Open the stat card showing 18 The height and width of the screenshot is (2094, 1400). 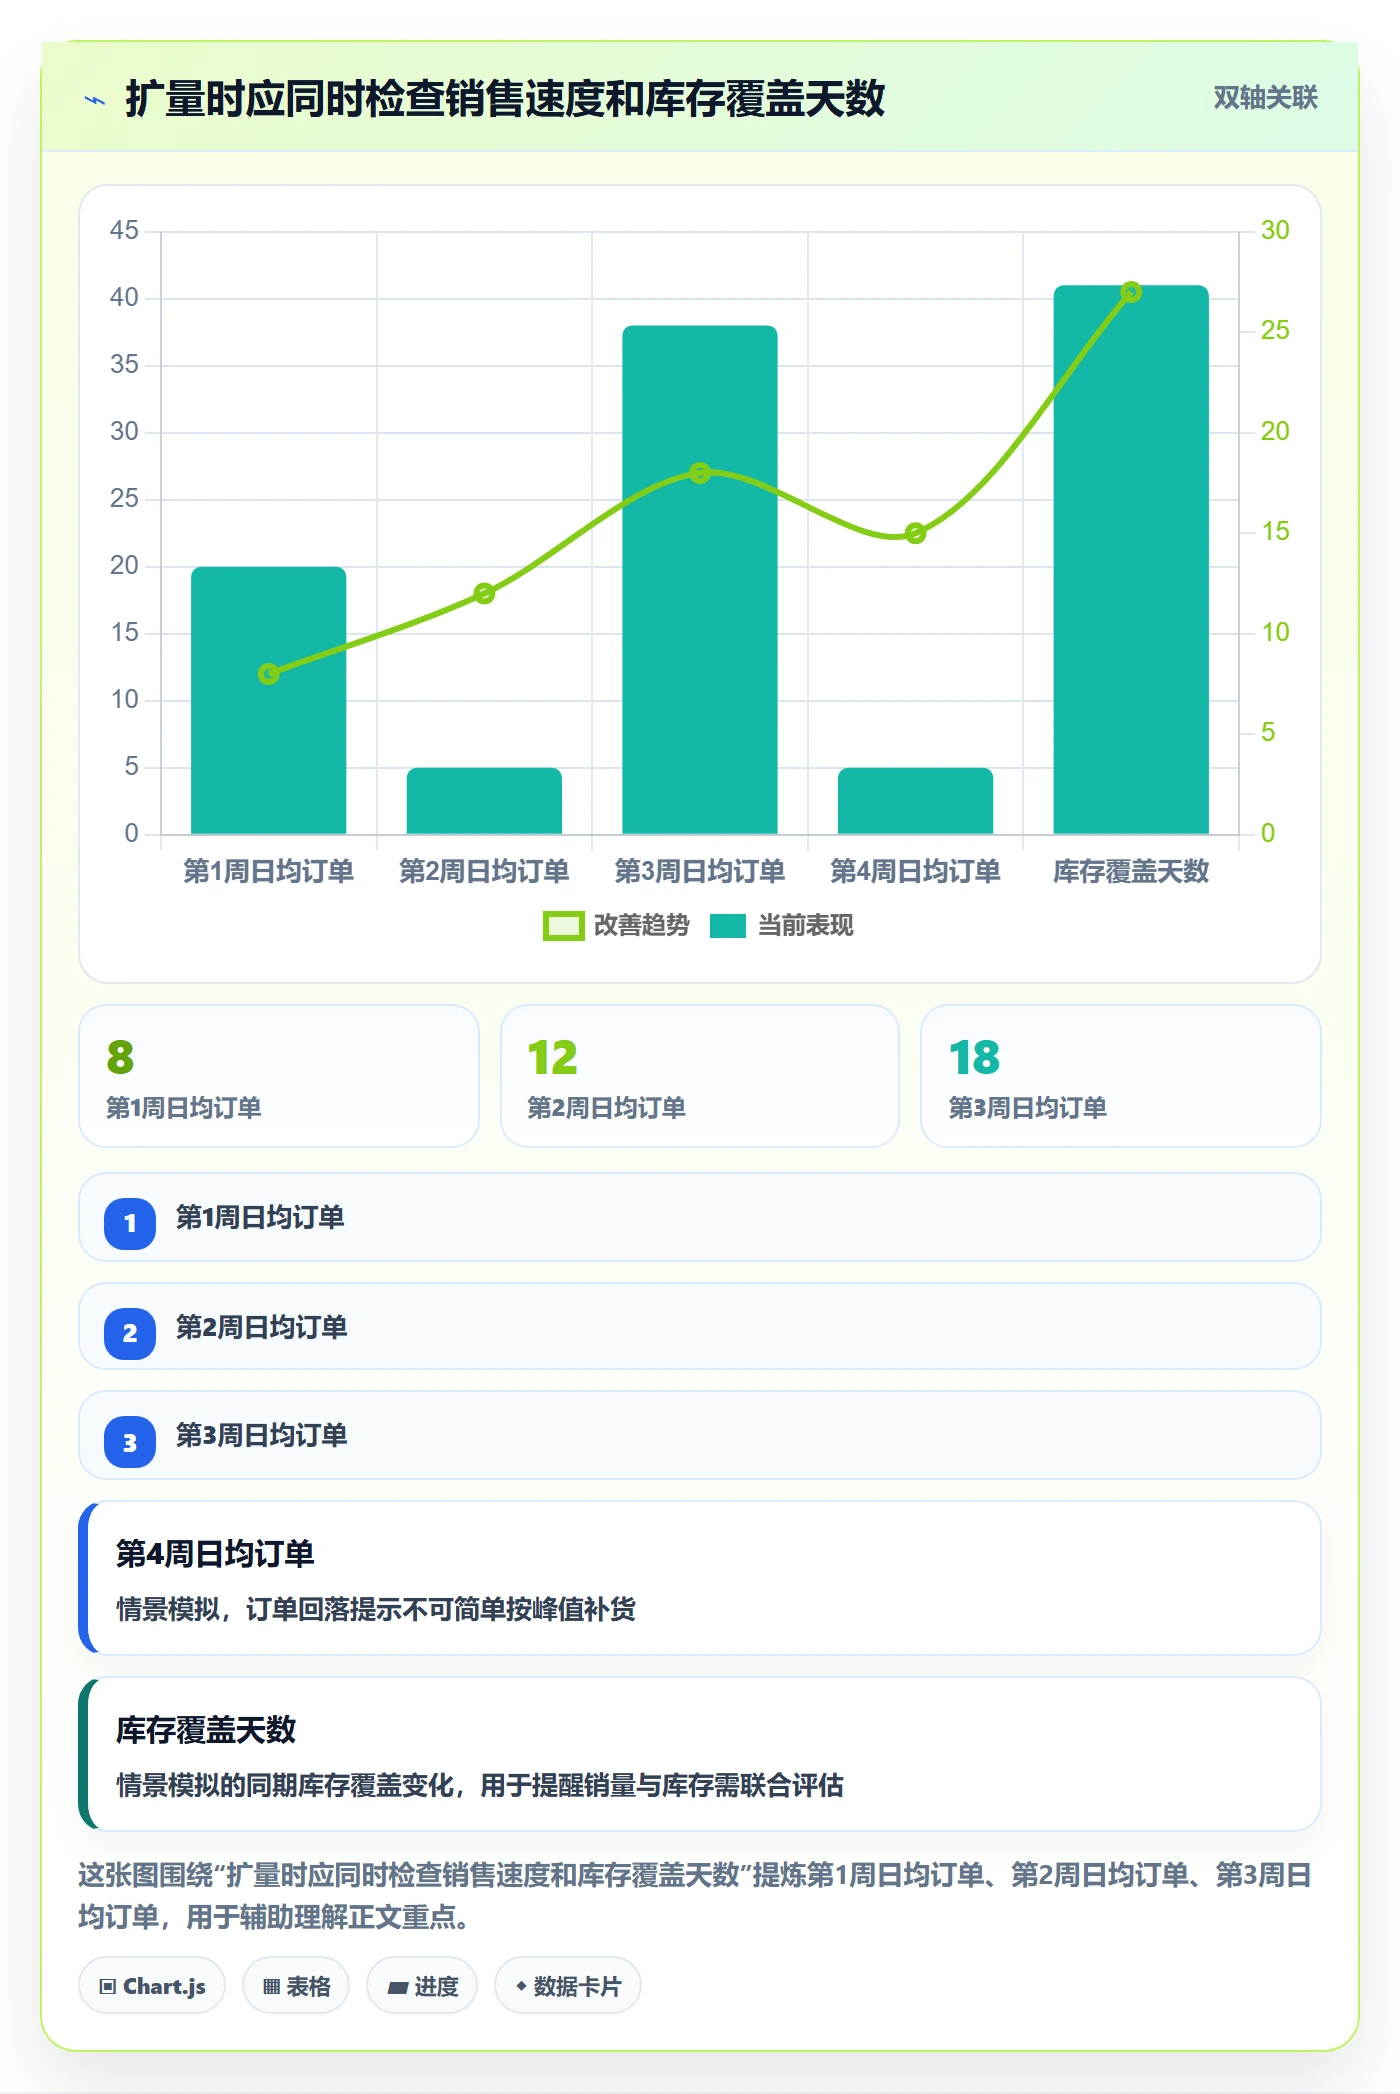click(x=1121, y=1076)
